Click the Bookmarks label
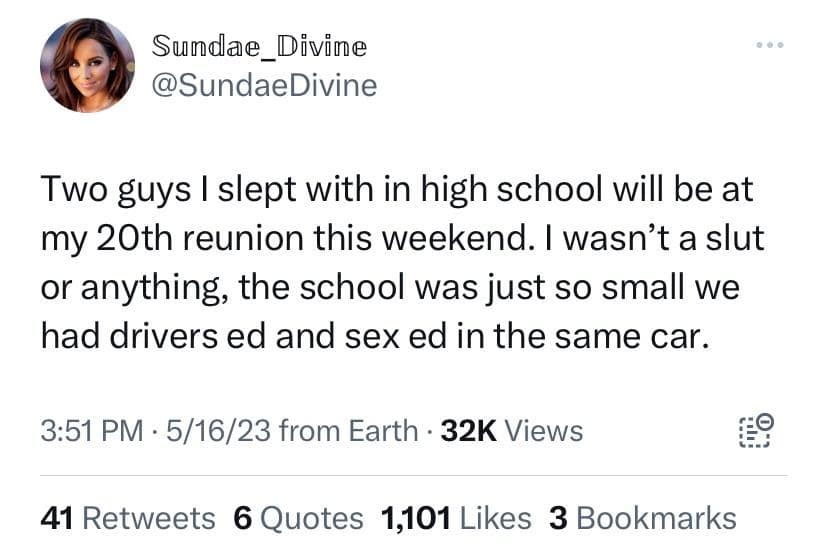The width and height of the screenshot is (828, 560). pyautogui.click(x=656, y=517)
